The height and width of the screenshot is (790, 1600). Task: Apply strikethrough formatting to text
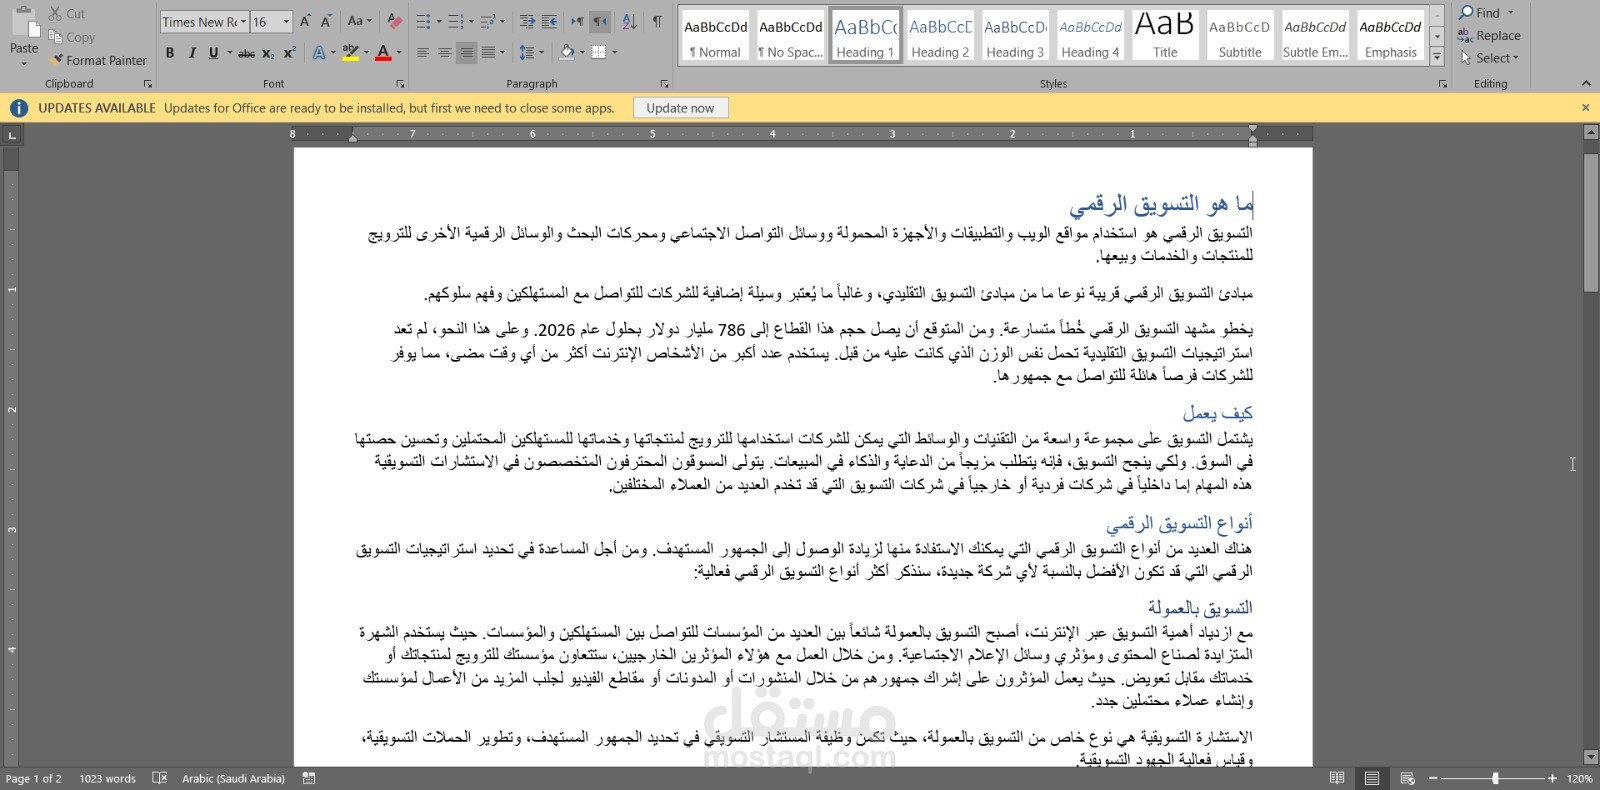[246, 53]
